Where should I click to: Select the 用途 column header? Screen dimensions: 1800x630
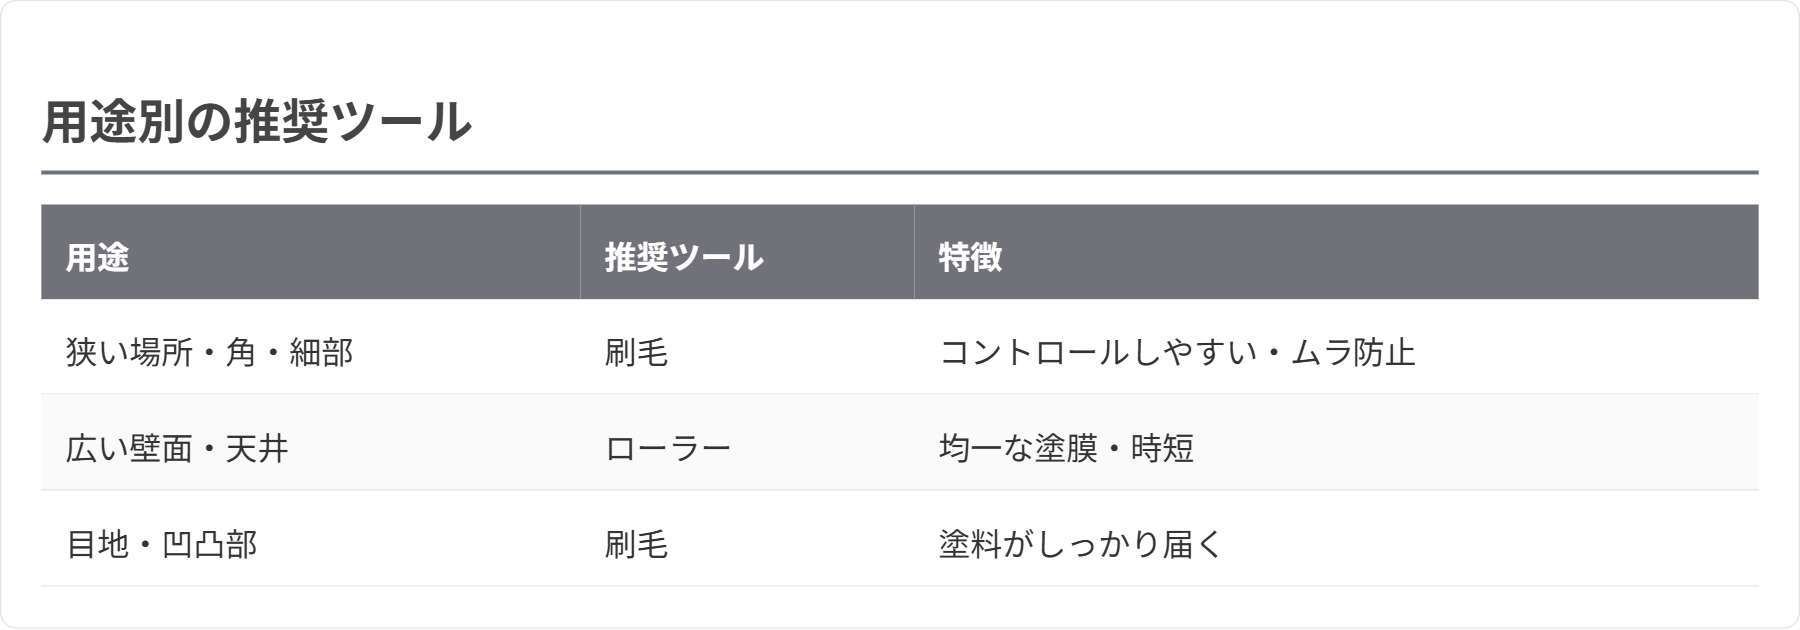pyautogui.click(x=97, y=258)
